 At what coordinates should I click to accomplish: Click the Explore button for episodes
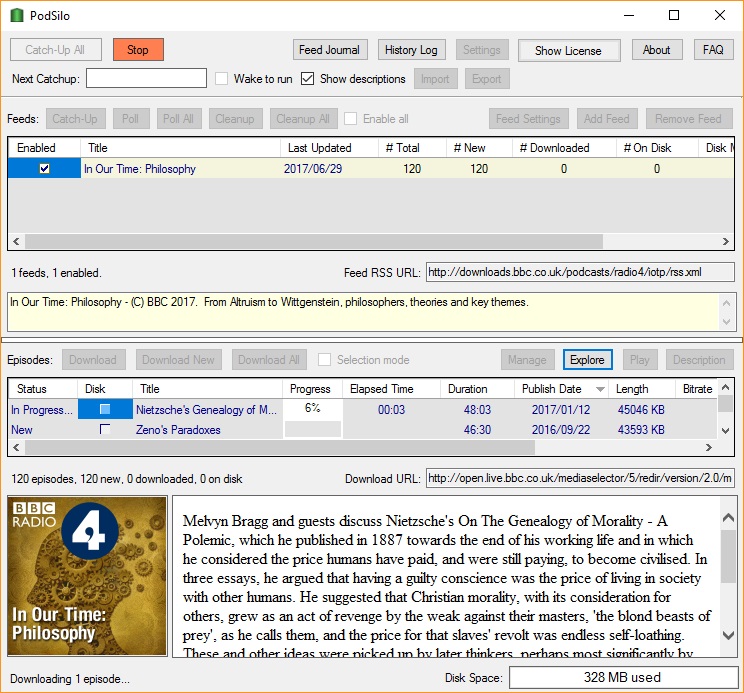click(587, 360)
